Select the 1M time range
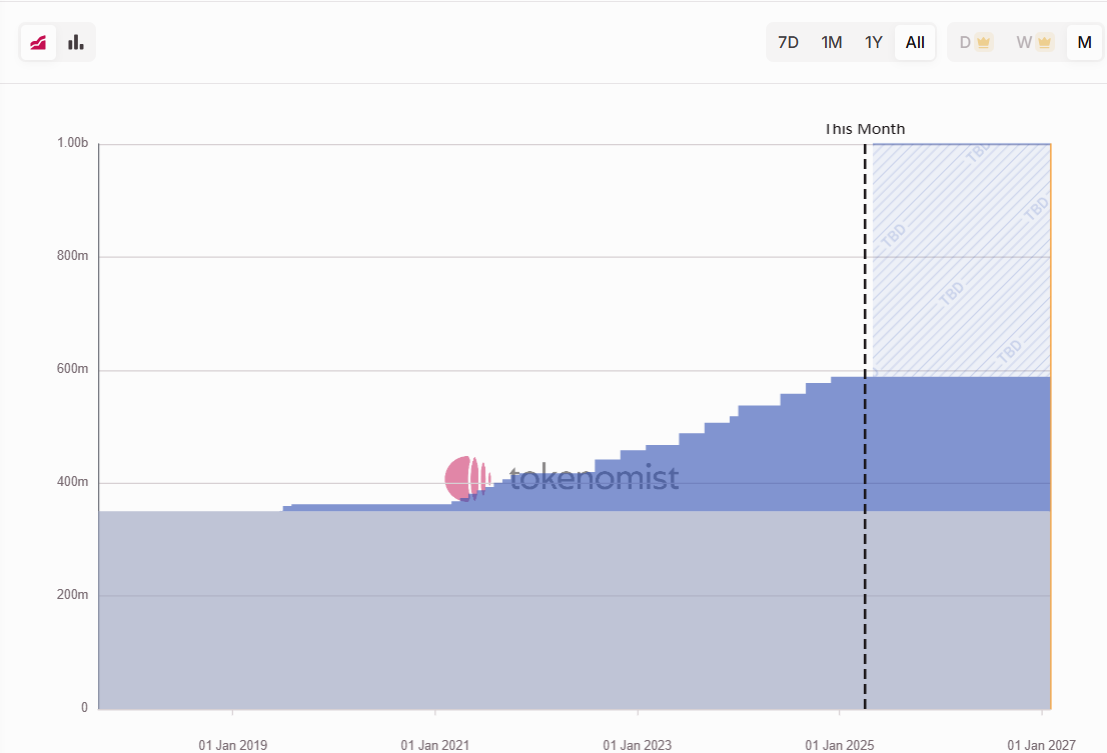The height and width of the screenshot is (753, 1107). coord(832,42)
